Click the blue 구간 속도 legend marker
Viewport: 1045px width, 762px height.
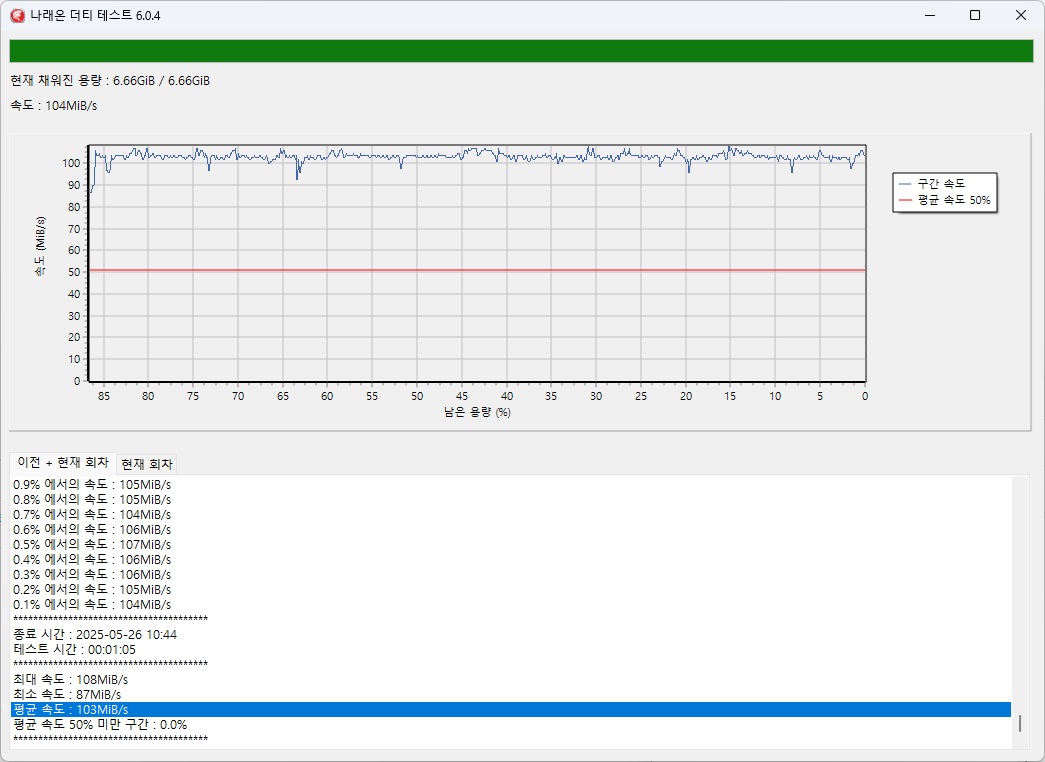point(905,183)
